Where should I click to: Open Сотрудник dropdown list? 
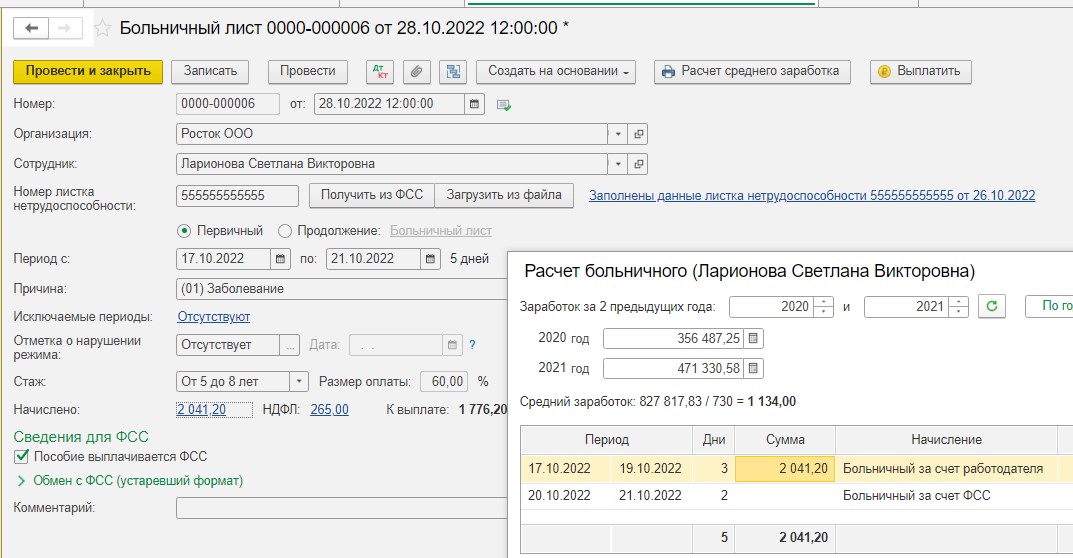[x=617, y=164]
